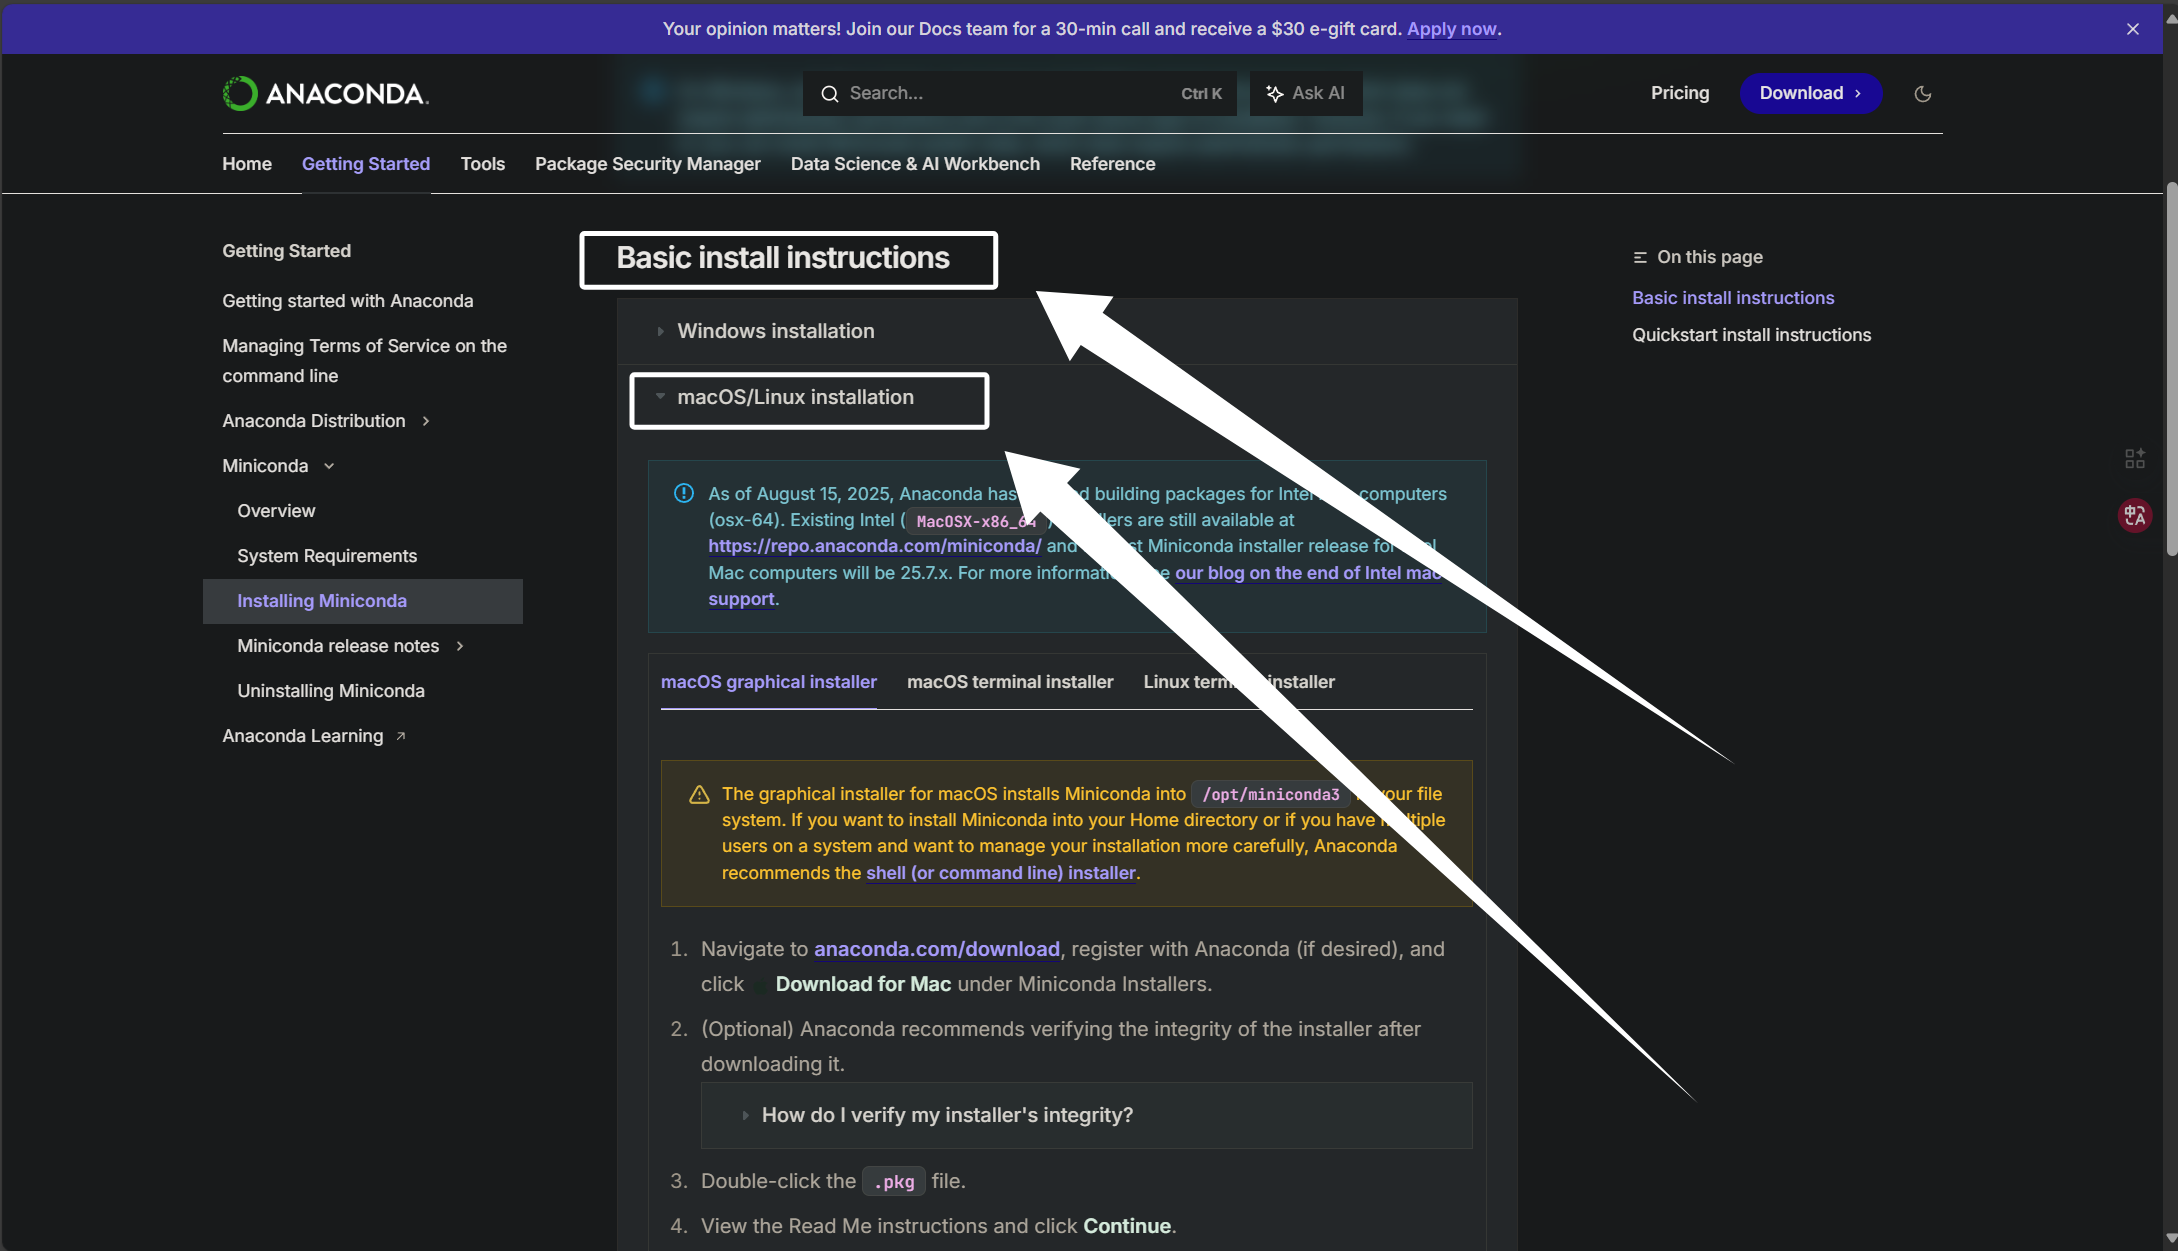Select Installing Miniconda sidebar item
This screenshot has height=1251, width=2178.
(363, 601)
